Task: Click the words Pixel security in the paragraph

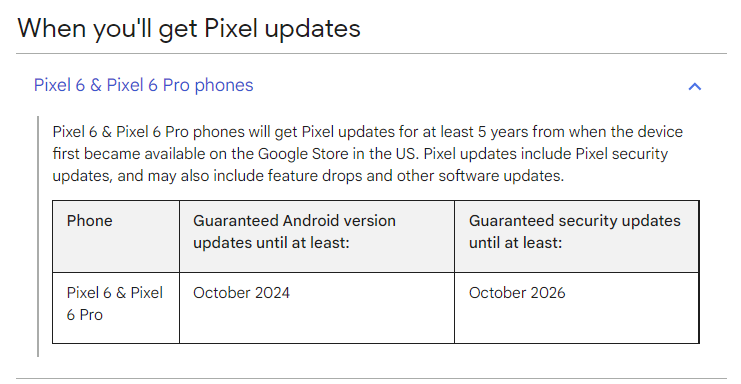Action: click(x=621, y=154)
